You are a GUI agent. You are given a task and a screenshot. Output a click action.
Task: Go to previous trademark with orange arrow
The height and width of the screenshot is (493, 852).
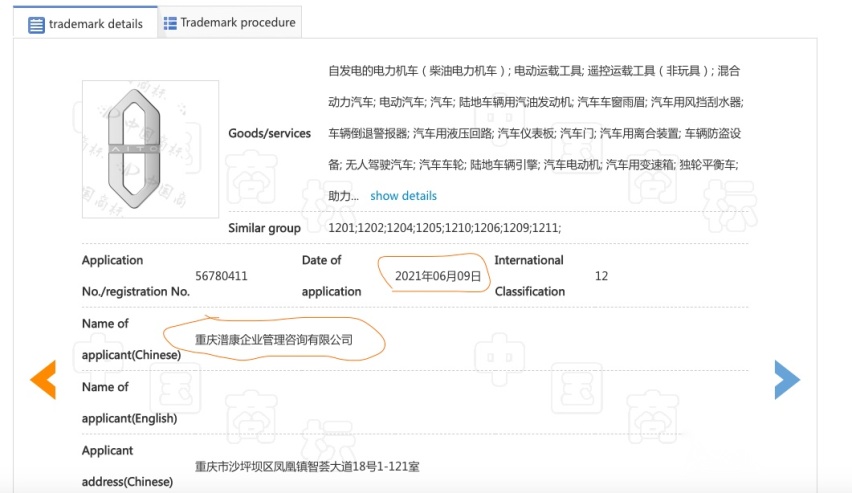tap(43, 379)
